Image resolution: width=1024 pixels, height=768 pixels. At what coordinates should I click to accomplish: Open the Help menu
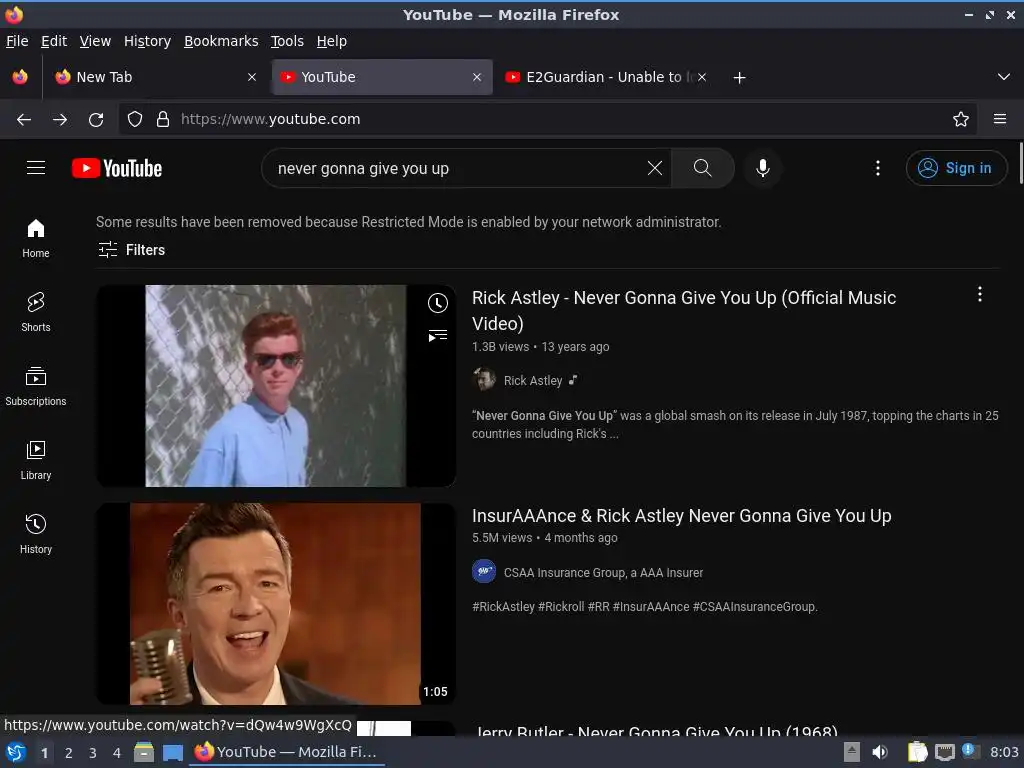332,41
